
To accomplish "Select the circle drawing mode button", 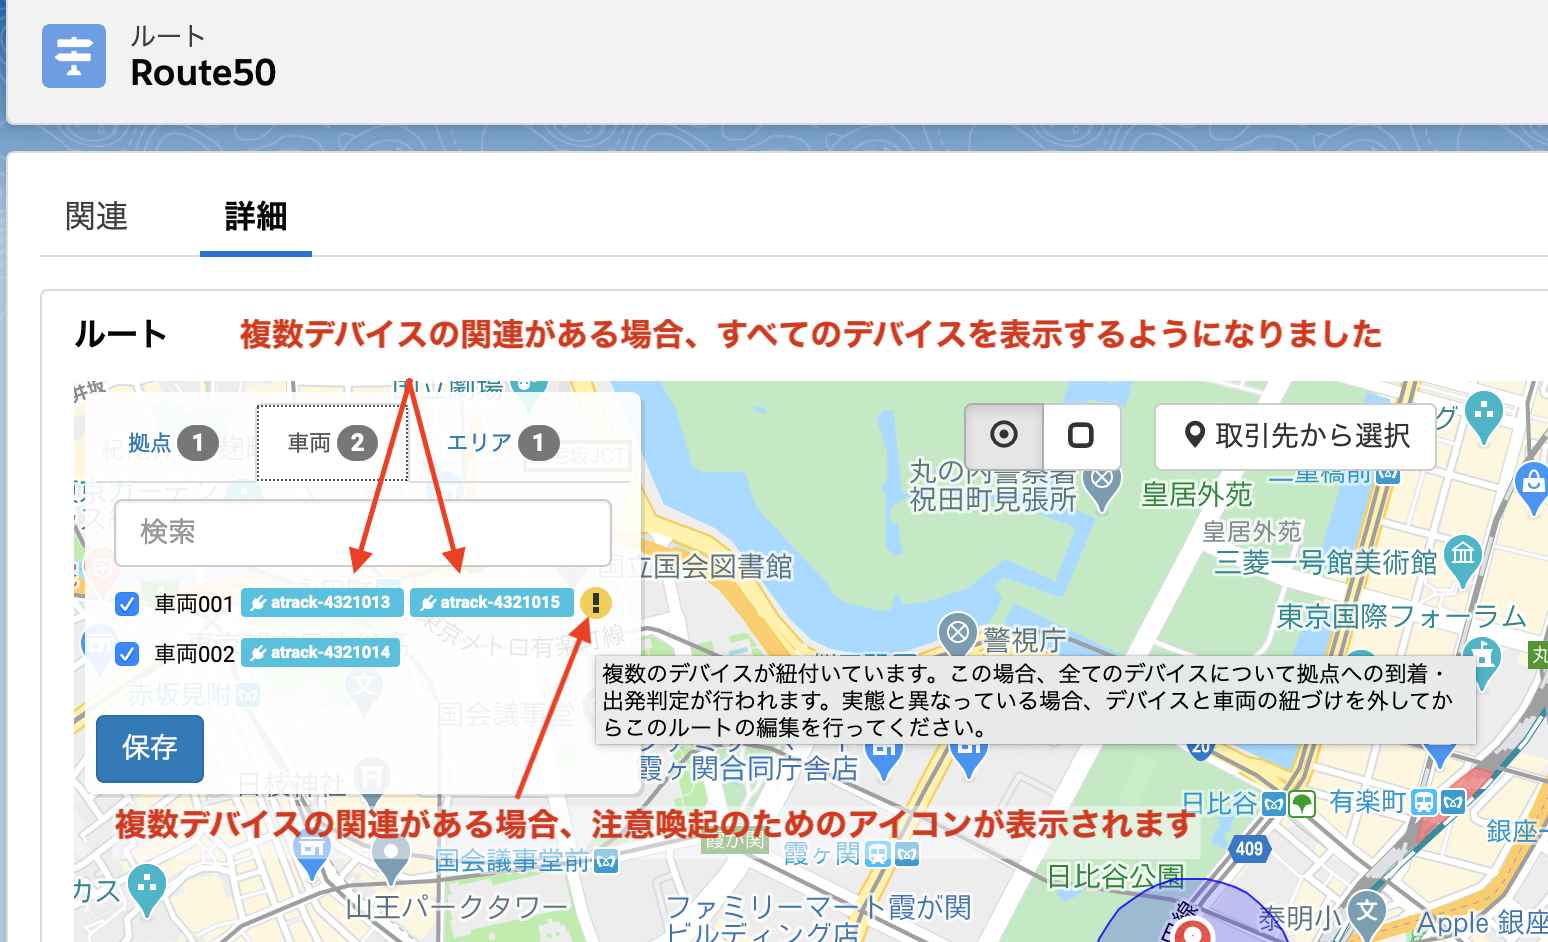I will [x=1004, y=435].
